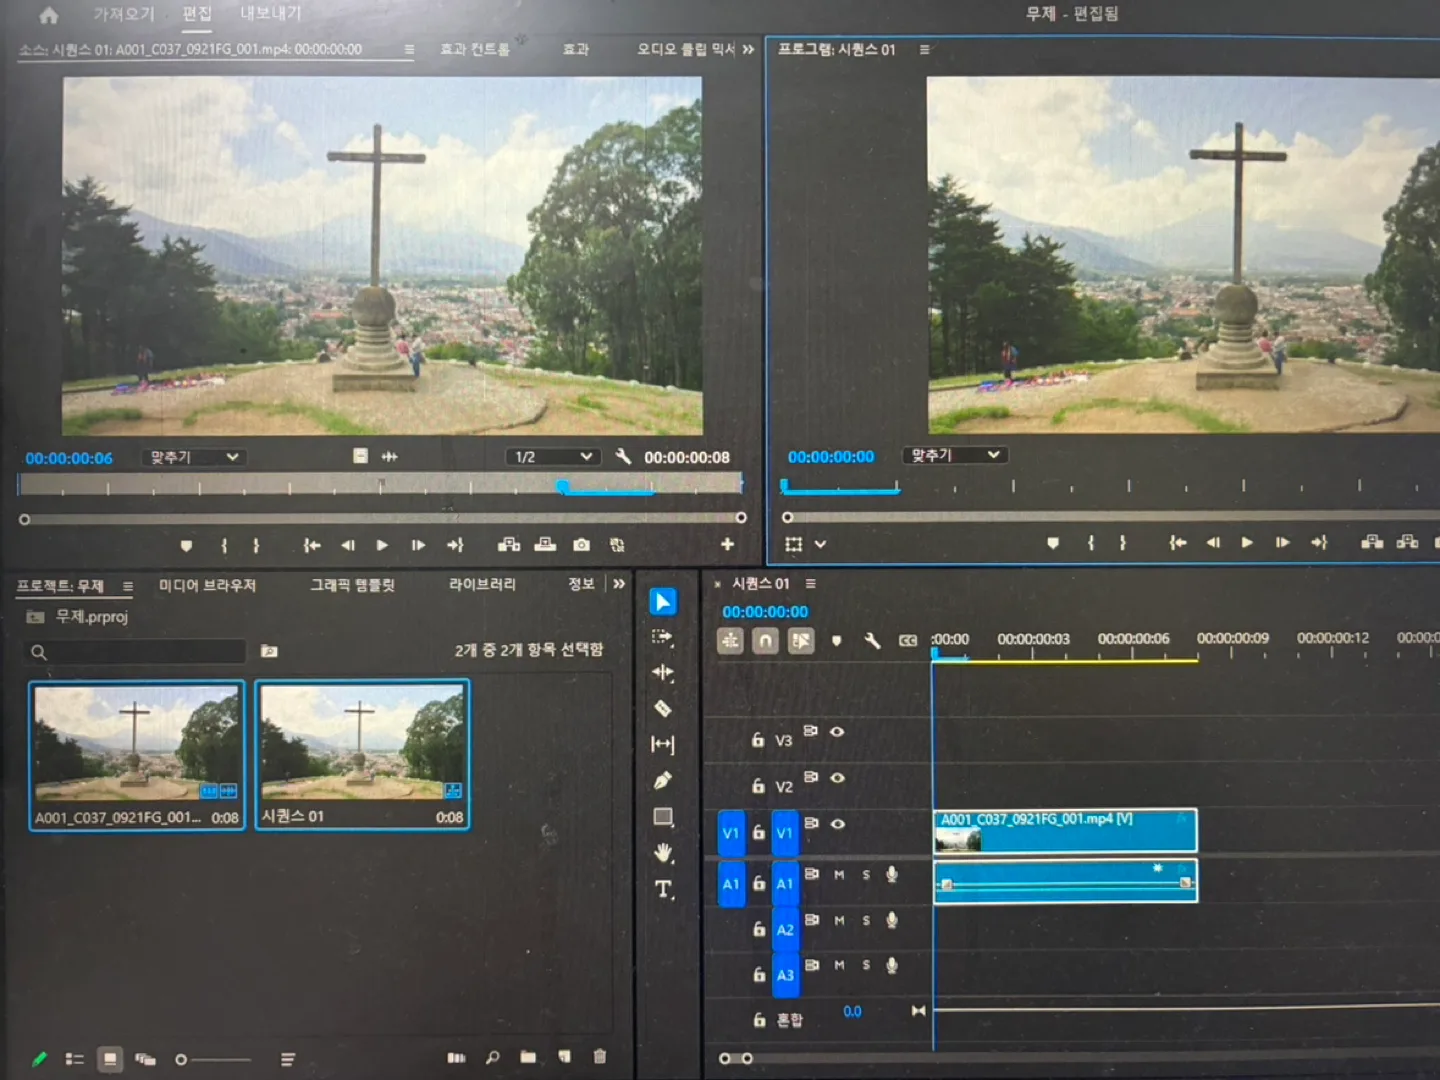Play the program monitor sequence
Viewport: 1440px width, 1080px height.
1246,543
